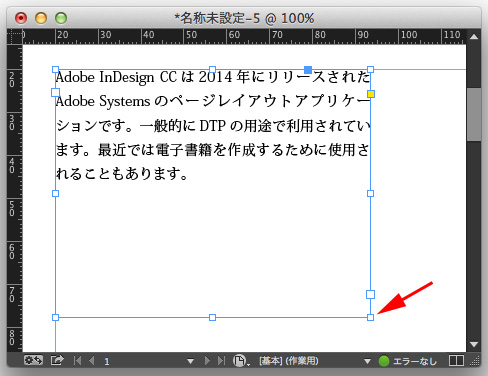Viewport: 488px width, 376px height.
Task: Open the page number dropdown arrow
Action: (x=190, y=361)
